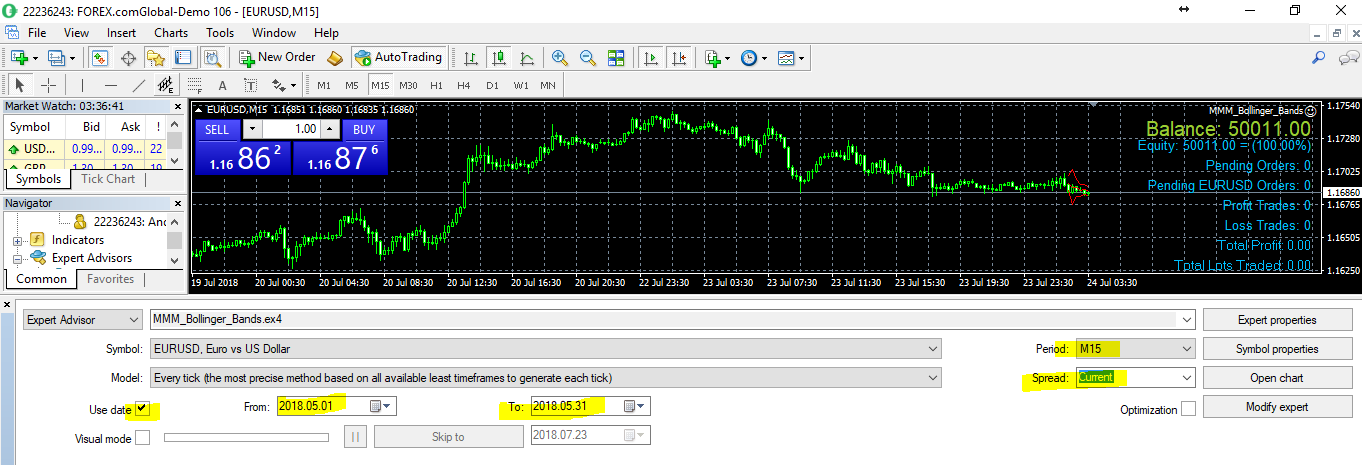
Task: Expand the Indicators tree node
Action: click(17, 240)
